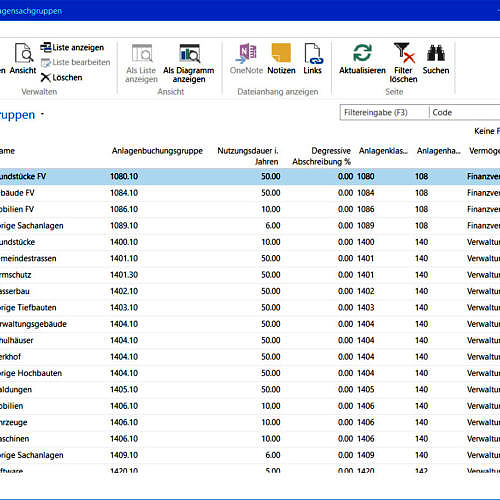Click Anlagenklasse value 1405
The height and width of the screenshot is (500, 500).
point(366,389)
